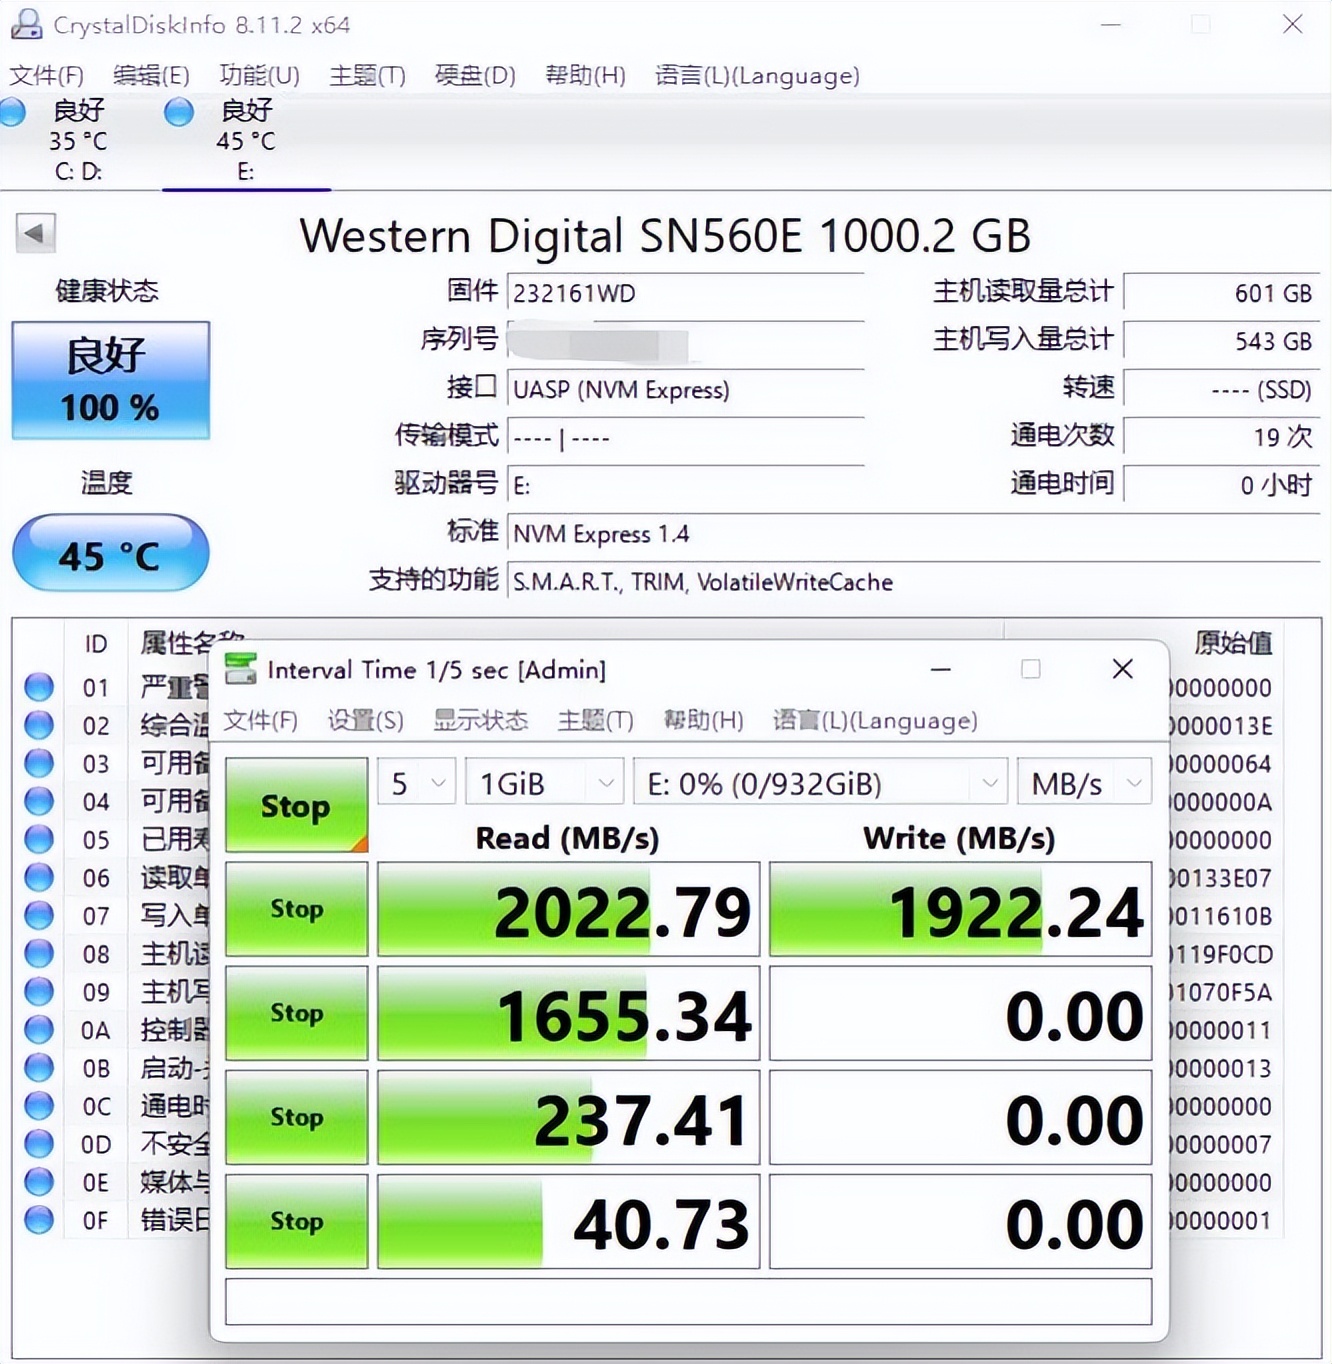Click the blue health circle above C: D:

(14, 113)
